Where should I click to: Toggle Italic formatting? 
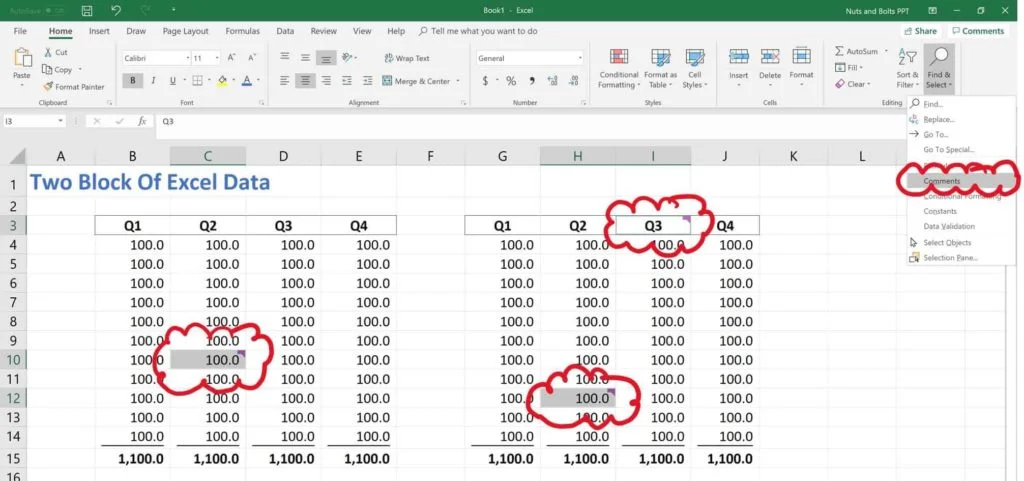[153, 81]
